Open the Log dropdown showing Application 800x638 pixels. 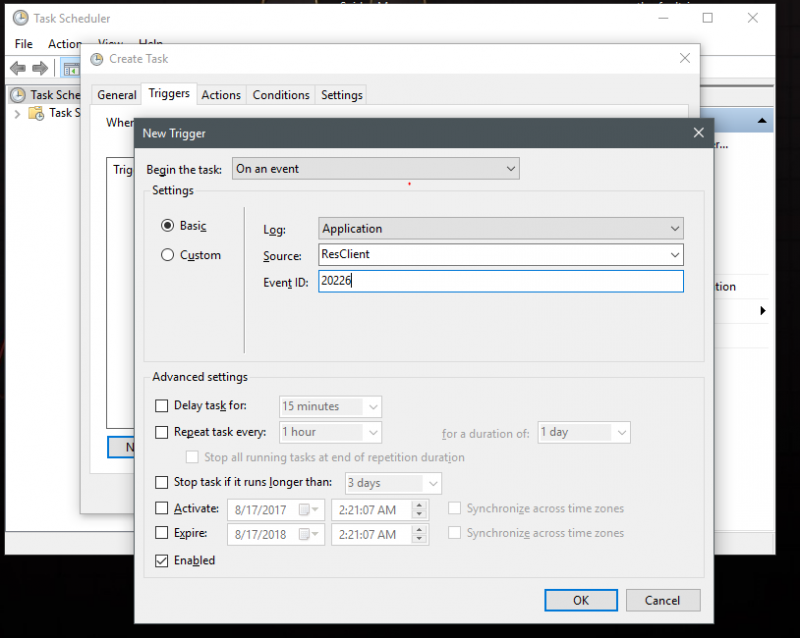coord(500,228)
